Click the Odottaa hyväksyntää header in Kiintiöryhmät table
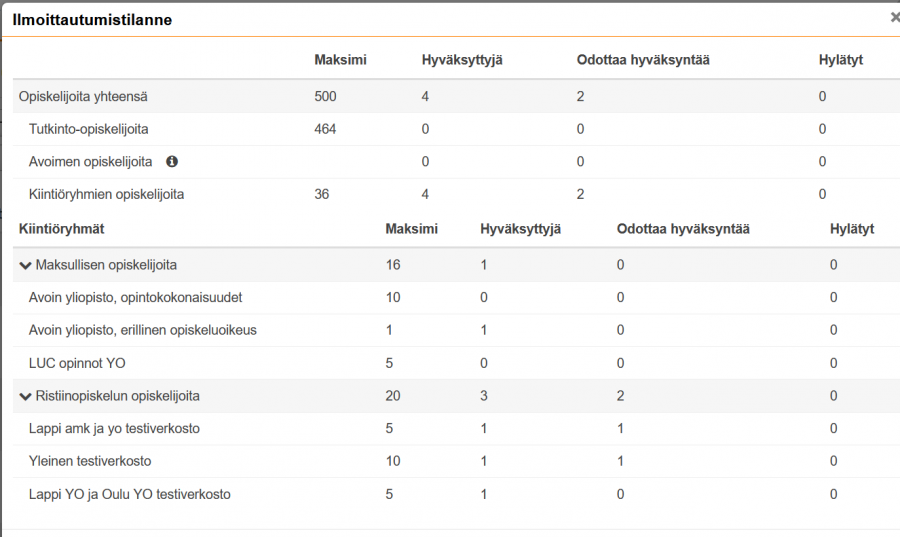The width and height of the screenshot is (900, 537). (x=683, y=229)
